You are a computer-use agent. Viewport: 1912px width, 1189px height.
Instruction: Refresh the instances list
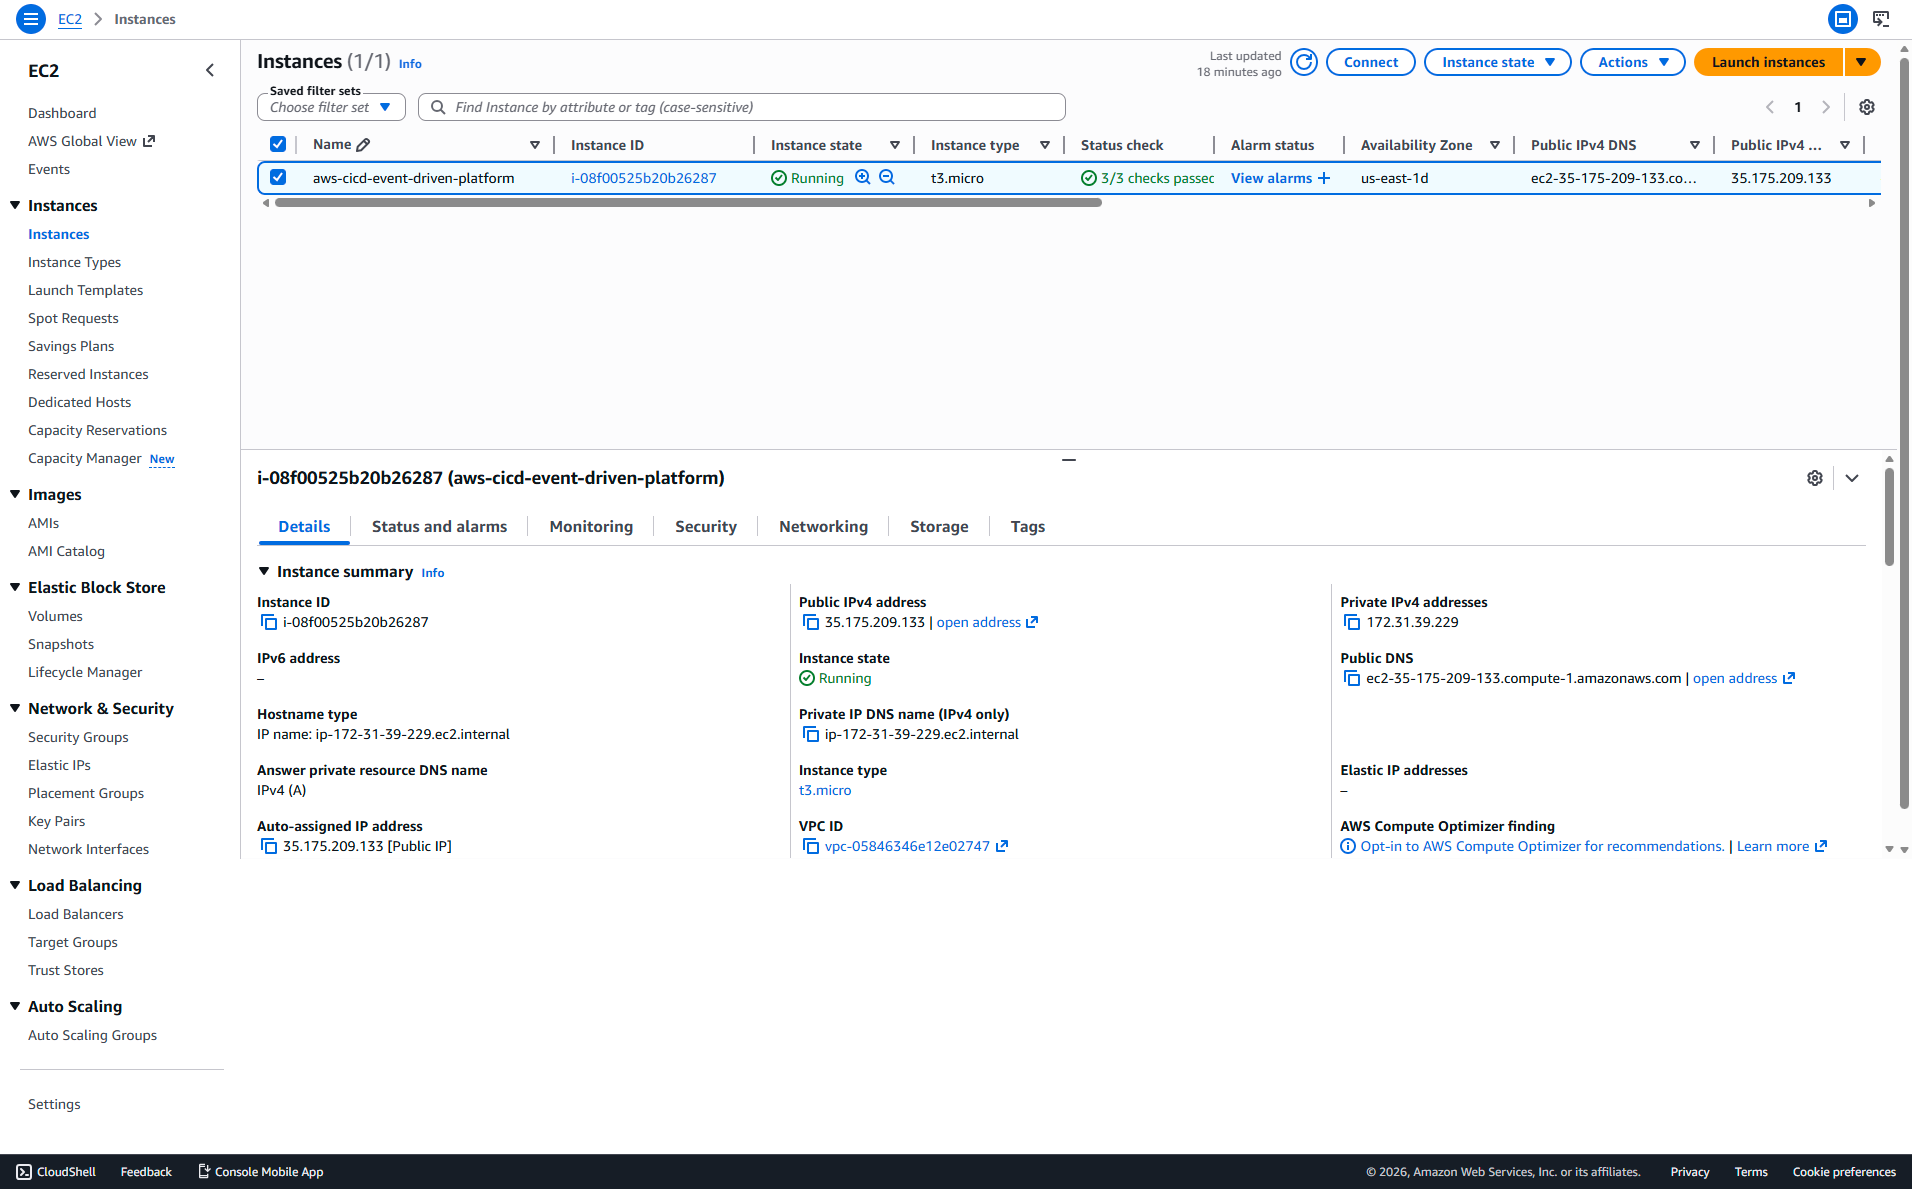(x=1303, y=62)
